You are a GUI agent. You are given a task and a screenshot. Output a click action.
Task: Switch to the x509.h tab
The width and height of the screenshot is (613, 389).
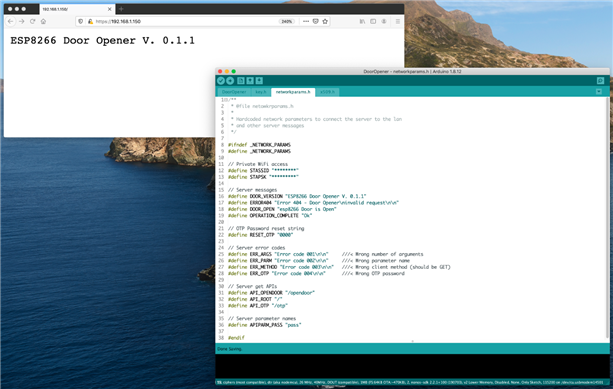tap(327, 92)
